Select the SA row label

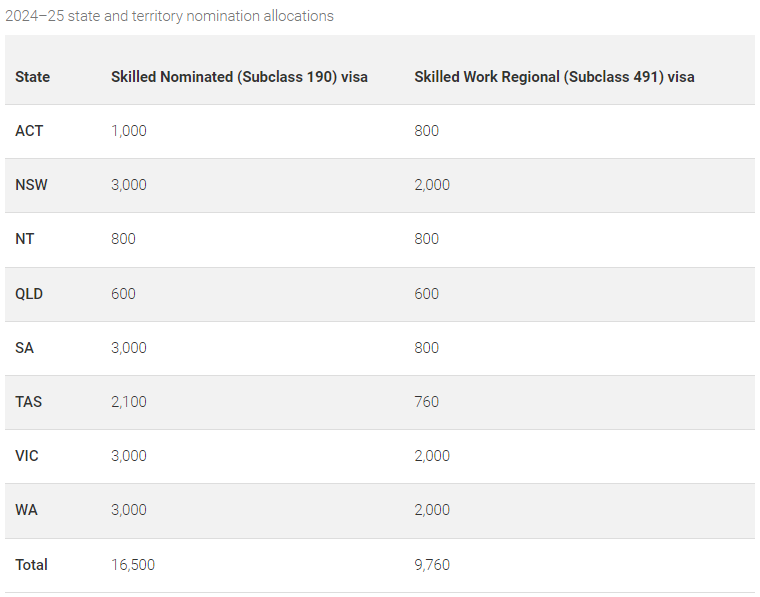(25, 348)
